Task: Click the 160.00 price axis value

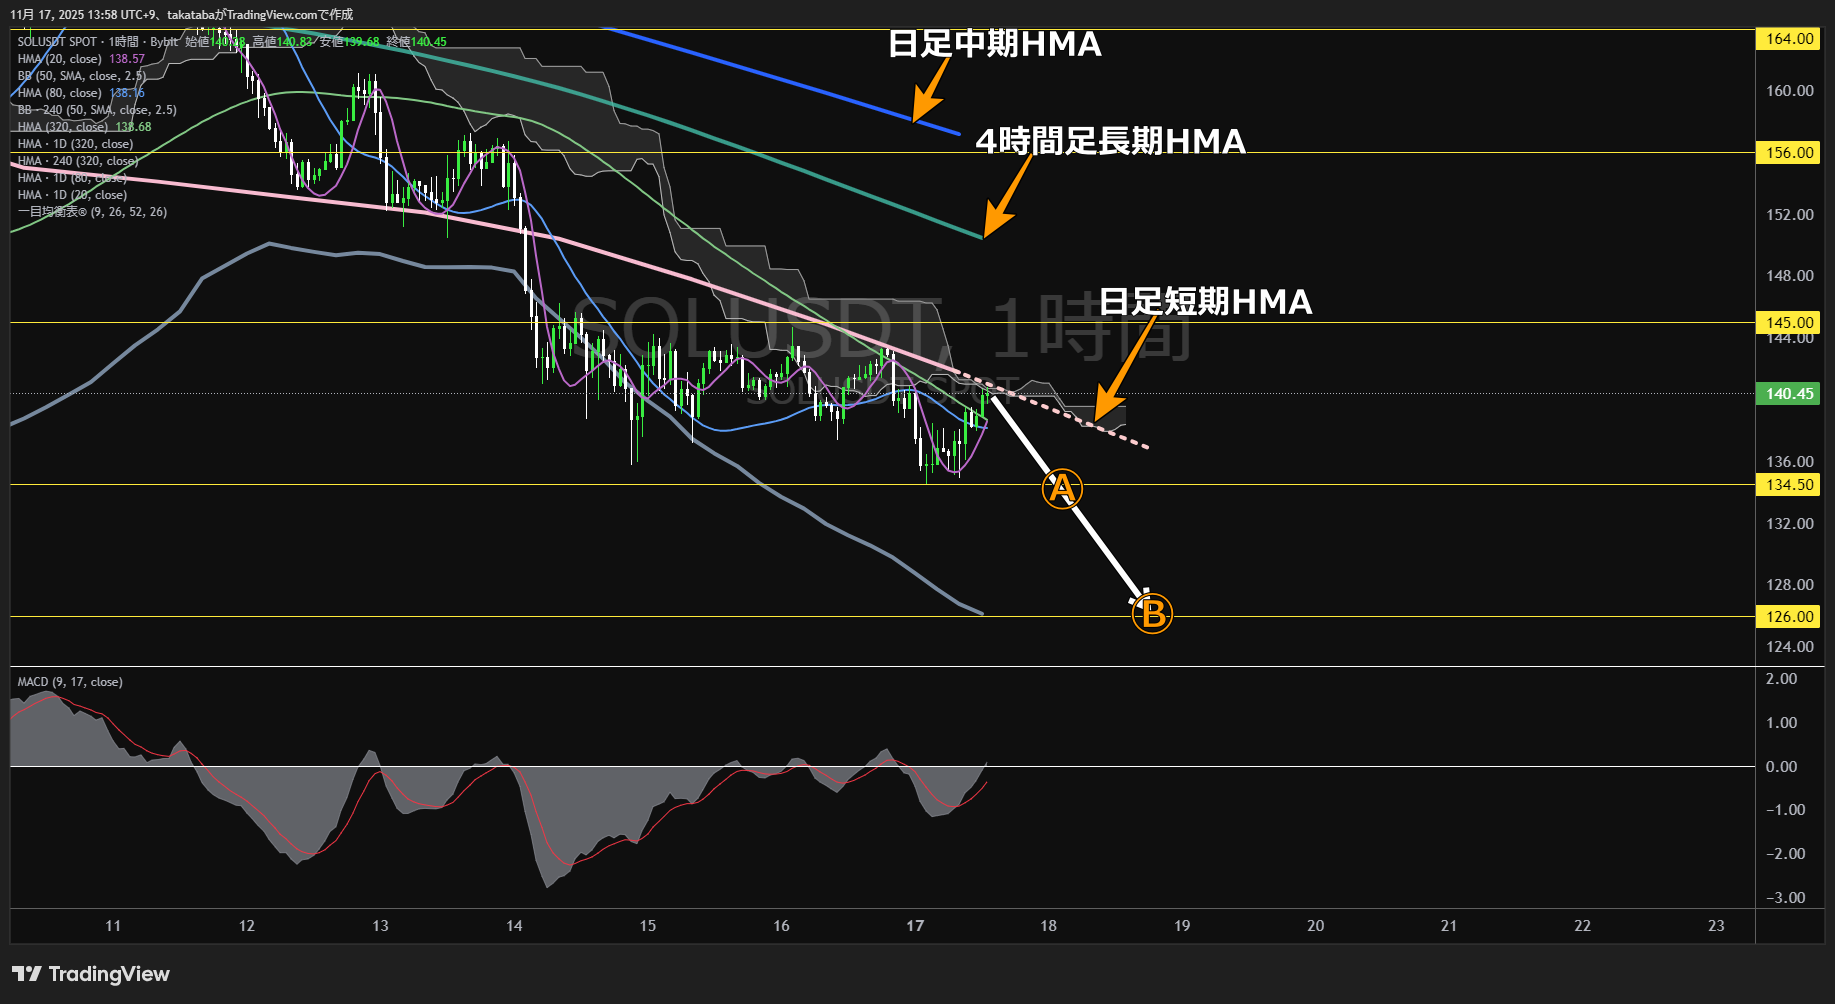Action: [x=1790, y=91]
